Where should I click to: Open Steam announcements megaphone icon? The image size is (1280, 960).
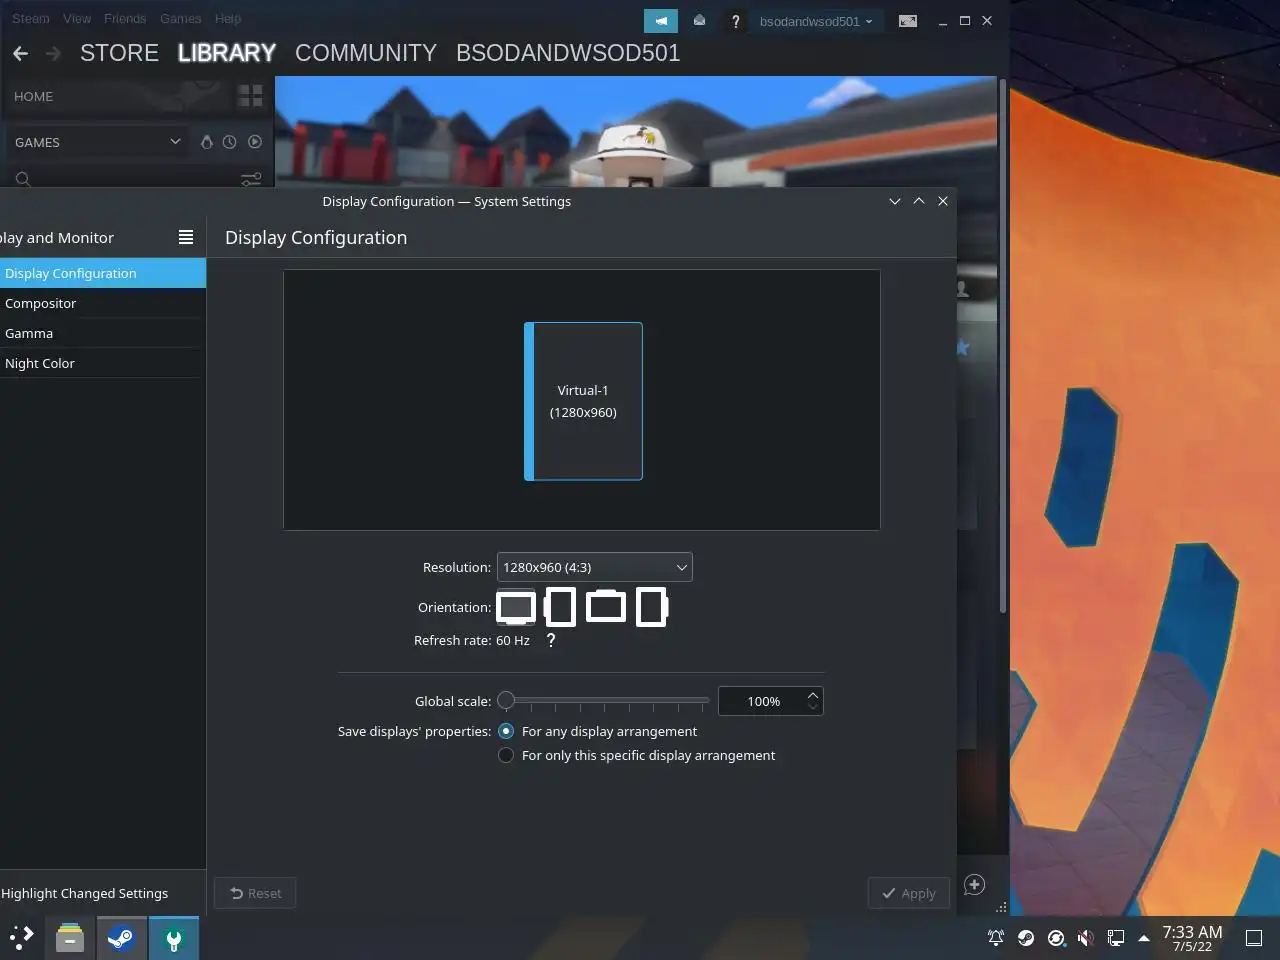pos(661,21)
